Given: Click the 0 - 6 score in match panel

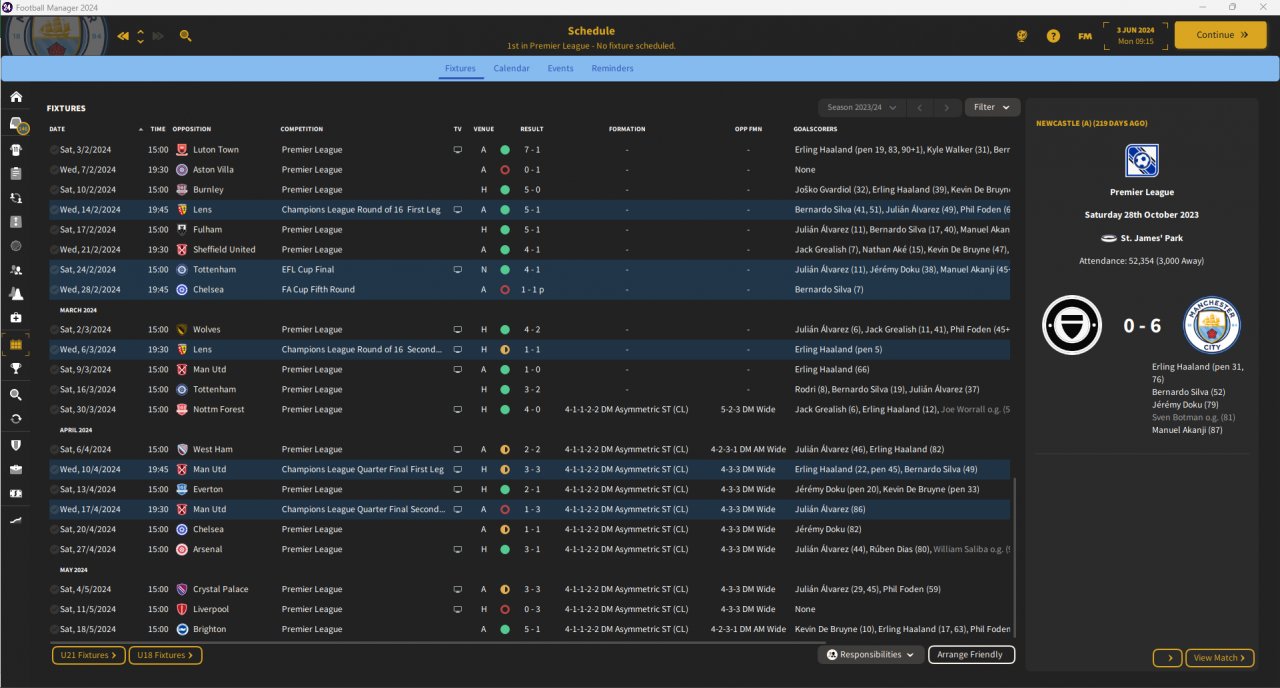Looking at the screenshot, I should (1142, 326).
